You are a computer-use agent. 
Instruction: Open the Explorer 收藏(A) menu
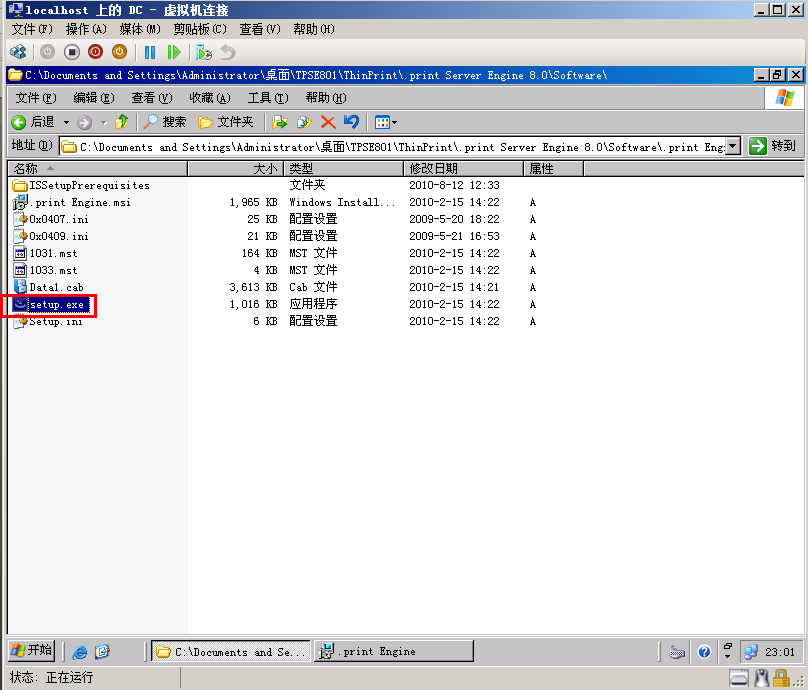pos(210,97)
